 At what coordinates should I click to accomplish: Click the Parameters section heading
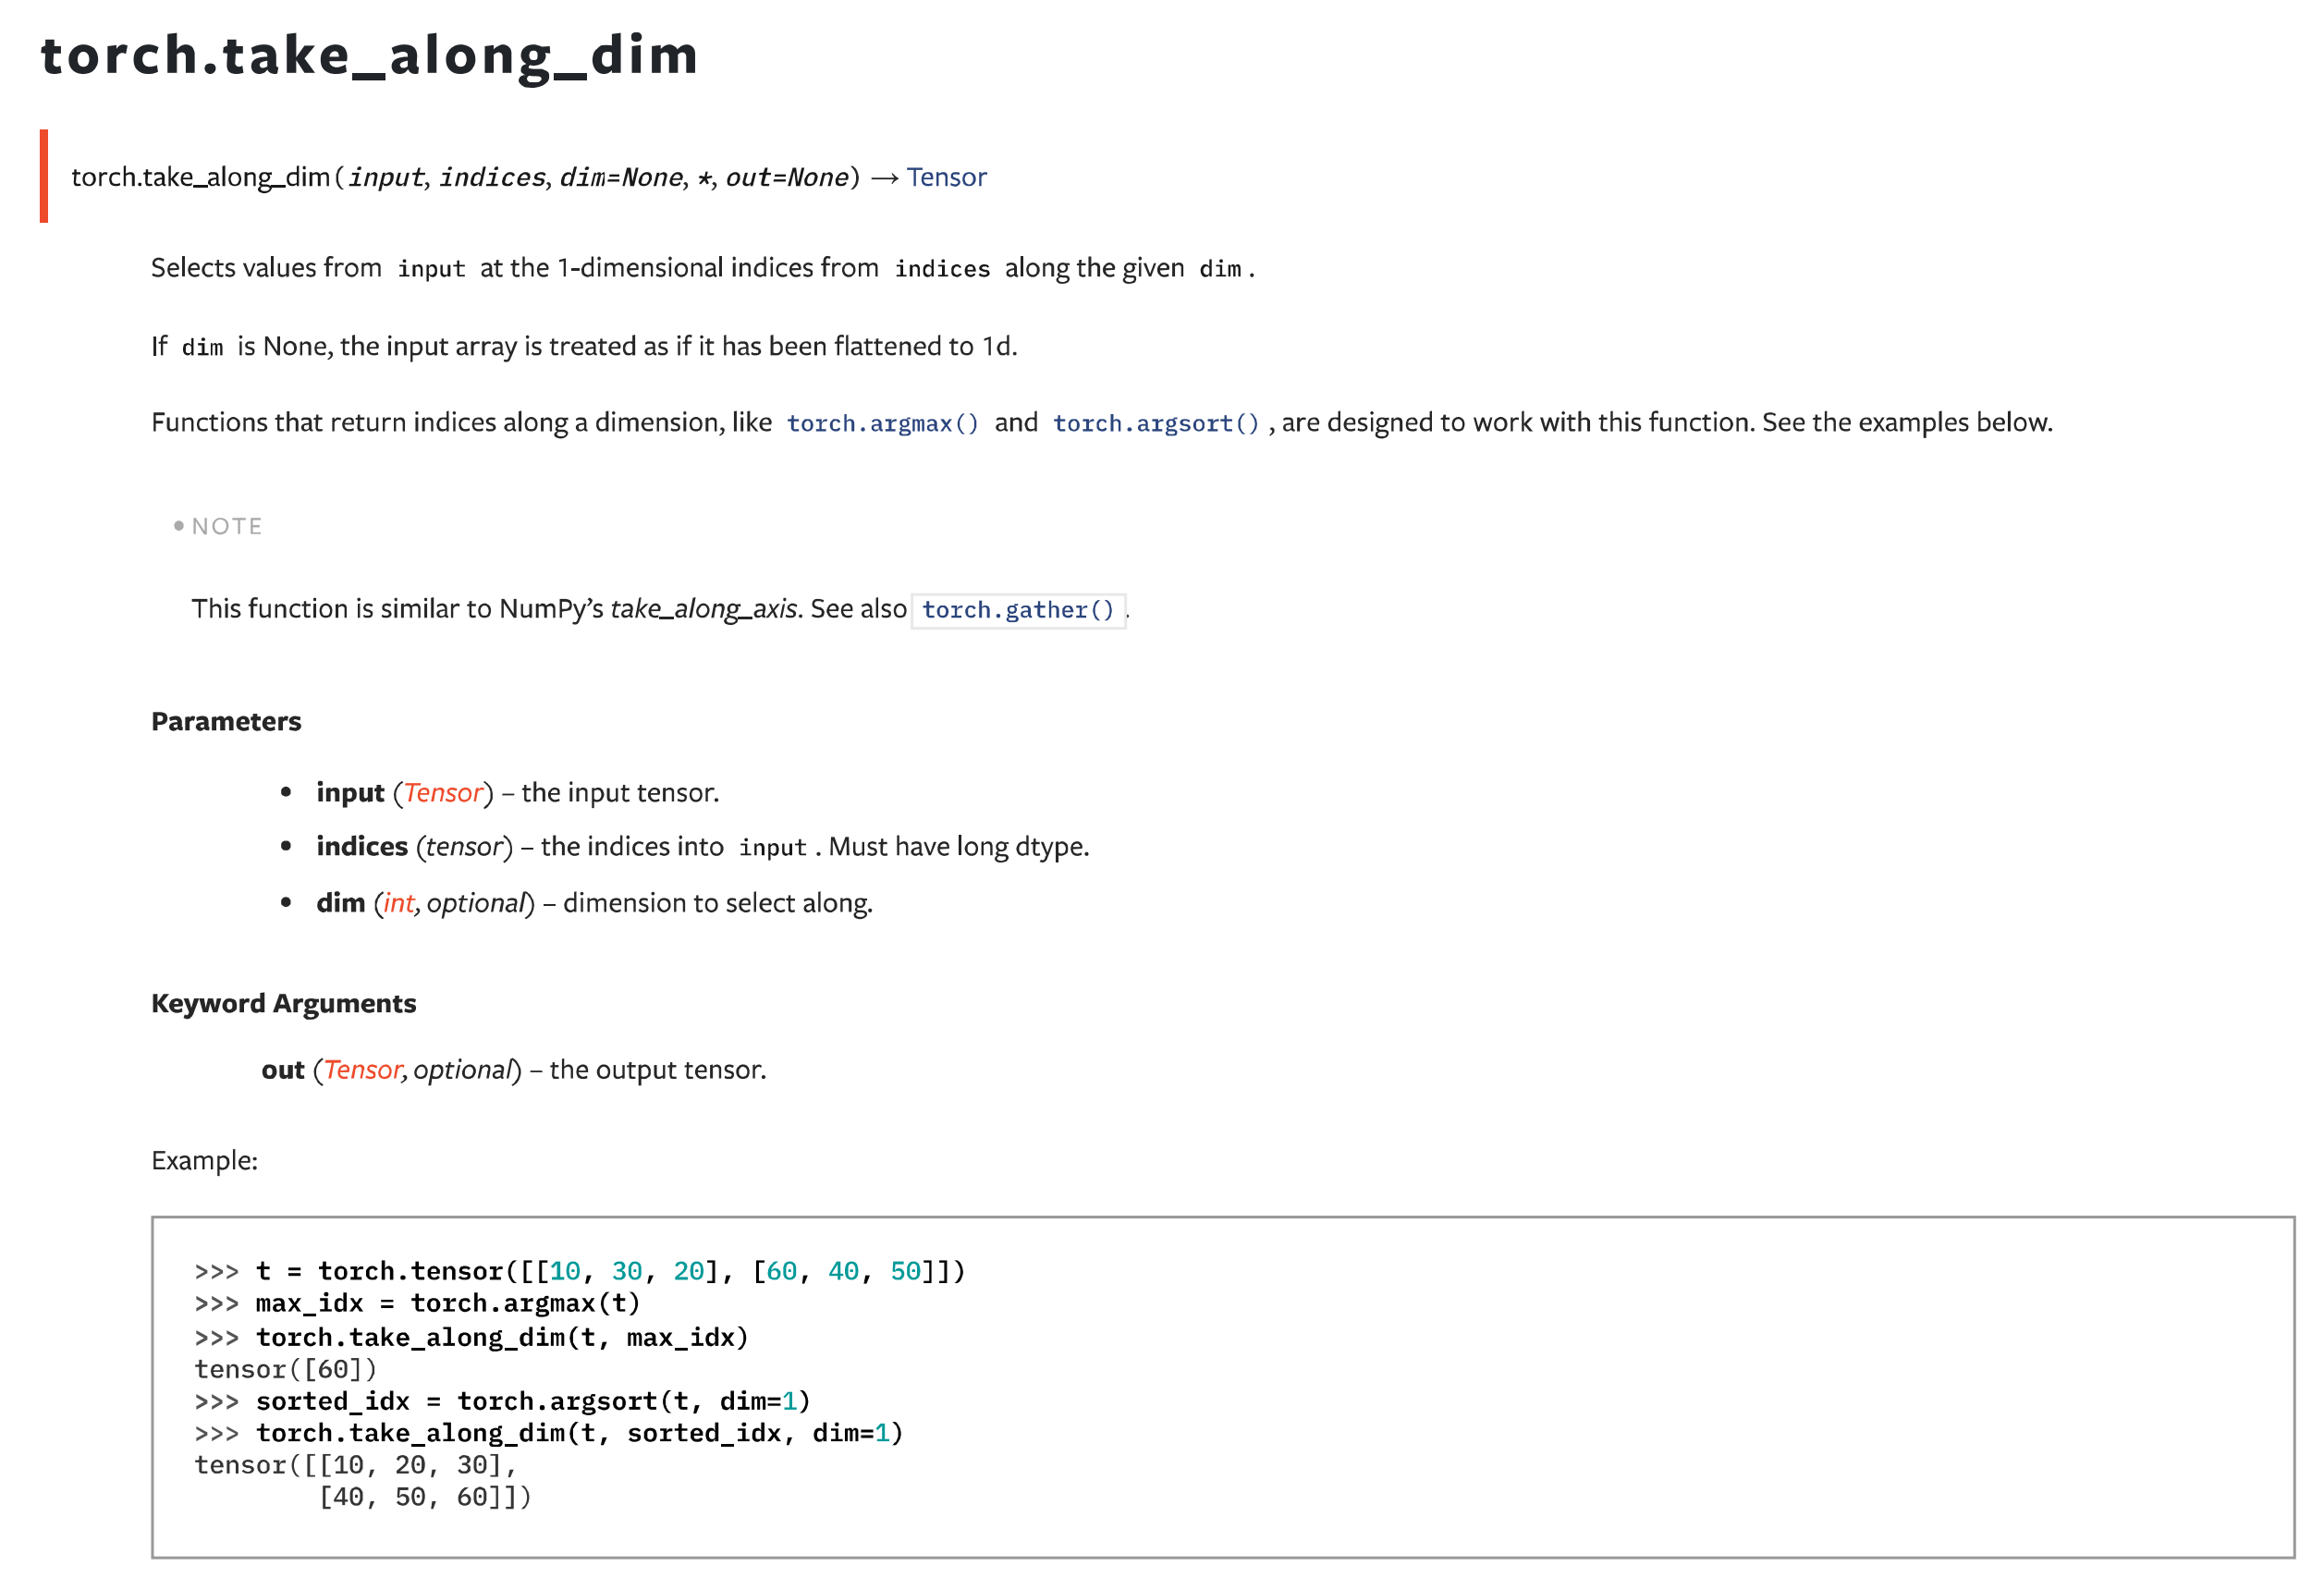(x=226, y=721)
